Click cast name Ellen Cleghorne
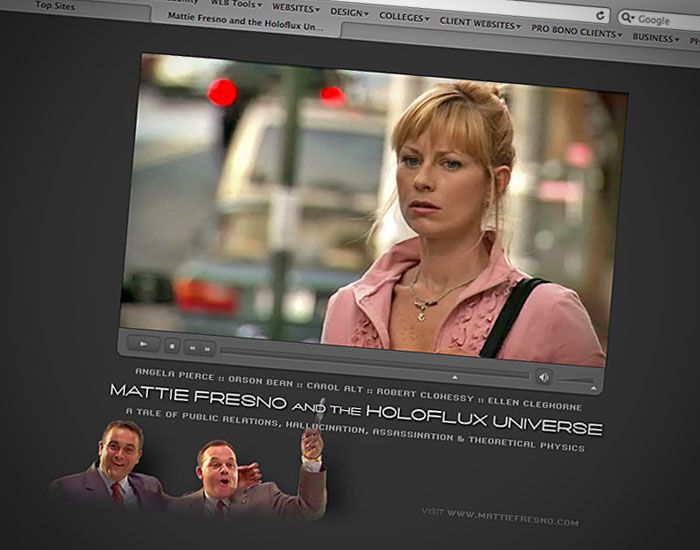The width and height of the screenshot is (700, 550). (535, 404)
